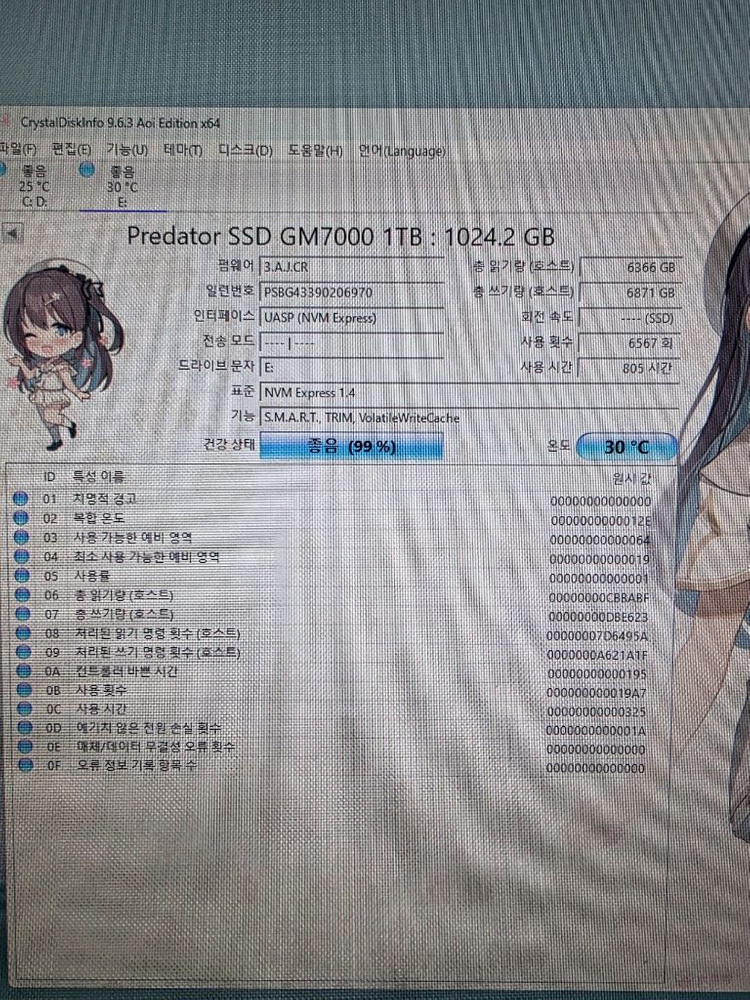Click the status icon for 03 사용 가능한 예비 영역
The image size is (750, 1000).
[x=21, y=537]
